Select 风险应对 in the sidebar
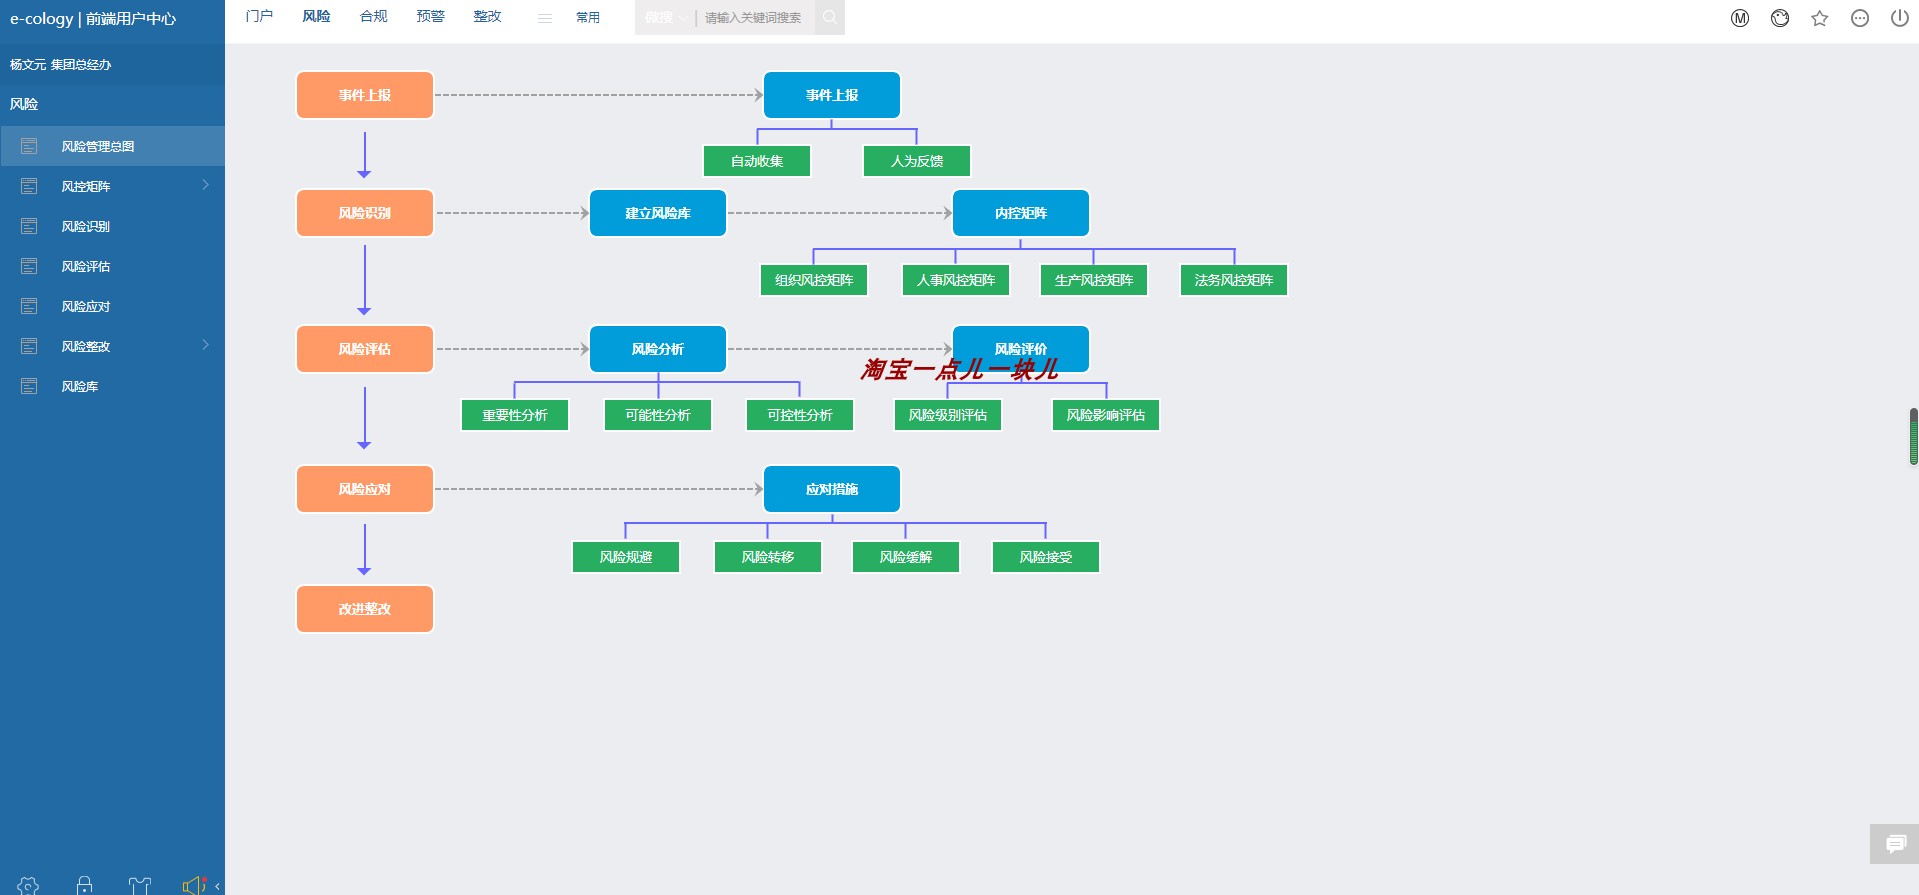The height and width of the screenshot is (895, 1919). tap(112, 306)
